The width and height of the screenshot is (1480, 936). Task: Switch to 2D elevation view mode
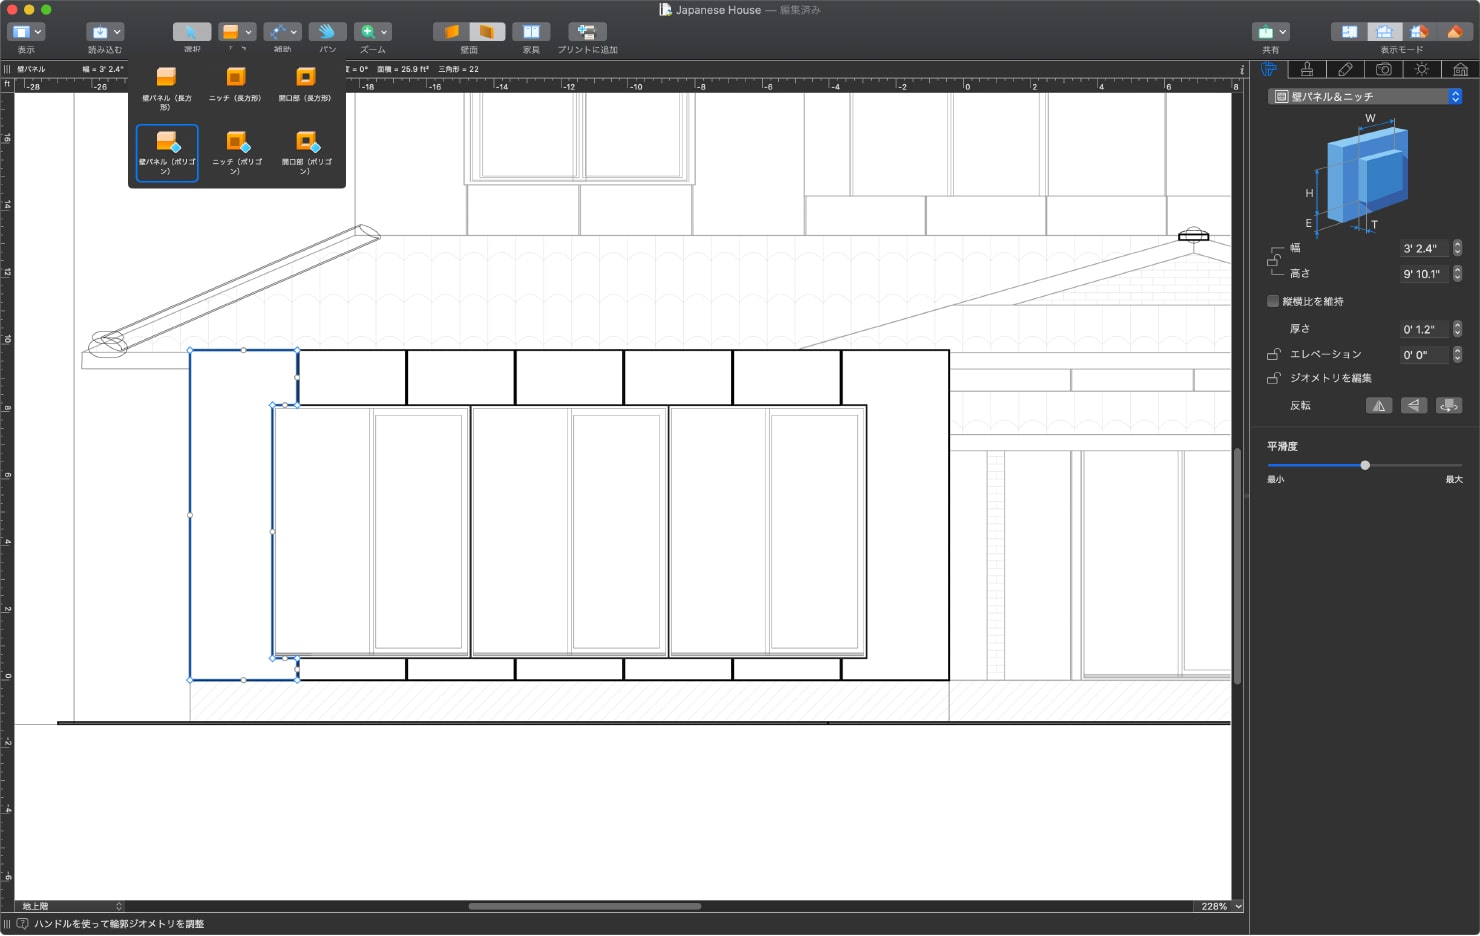click(1384, 32)
